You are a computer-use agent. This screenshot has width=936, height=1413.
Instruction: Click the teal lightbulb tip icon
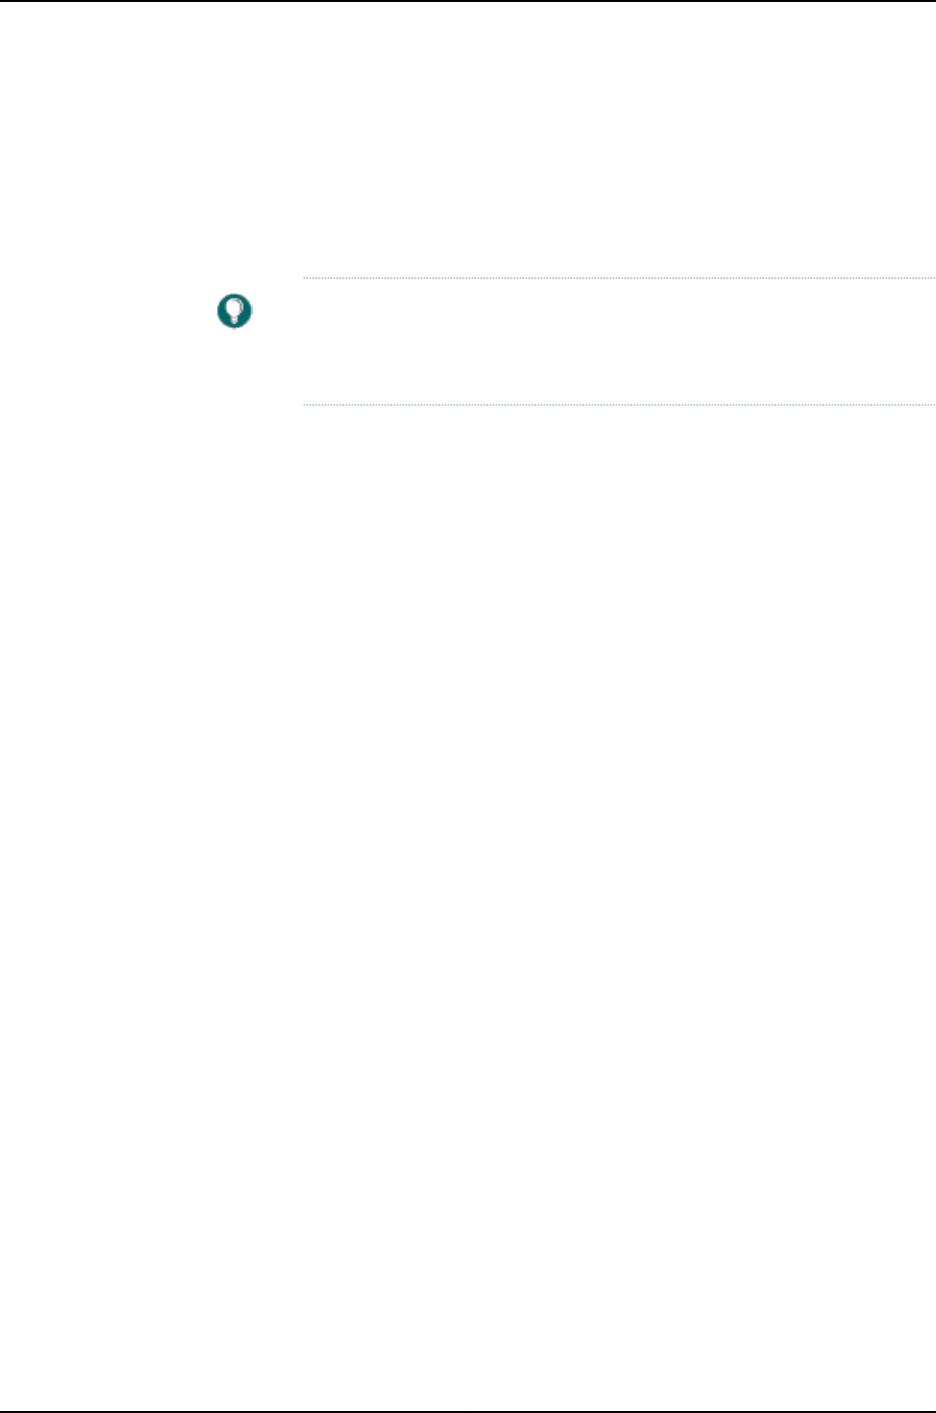coord(235,313)
